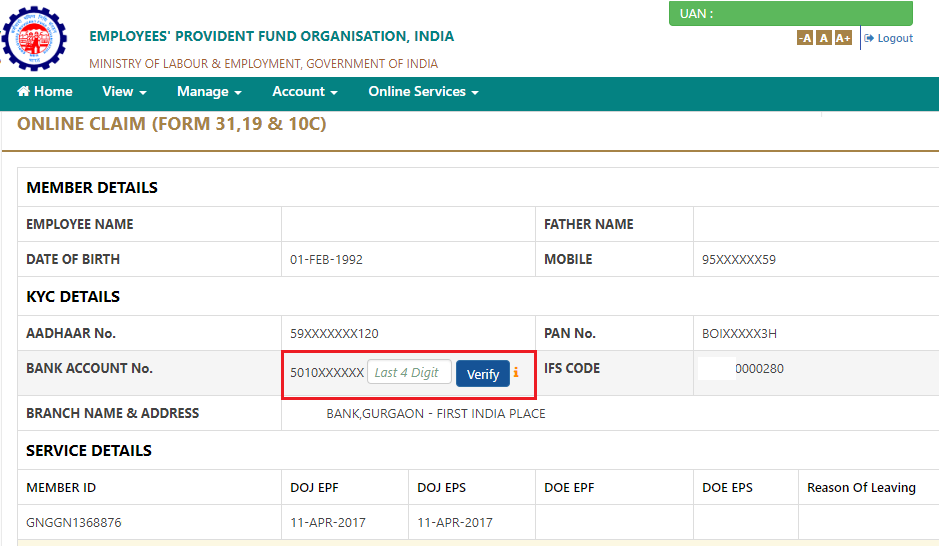
Task: Go to the Home page
Action: (45, 92)
